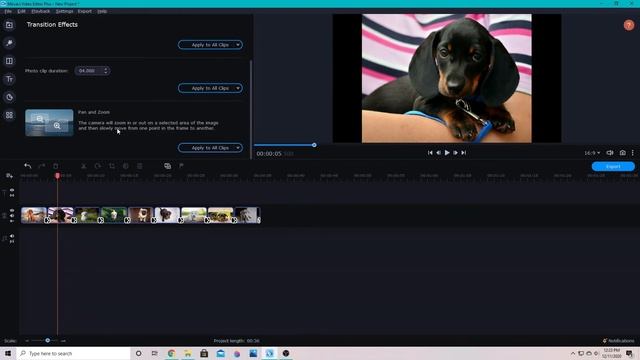This screenshot has height=360, width=640.
Task: Expand Pan and Zoom apply dropdown arrow
Action: pos(238,148)
